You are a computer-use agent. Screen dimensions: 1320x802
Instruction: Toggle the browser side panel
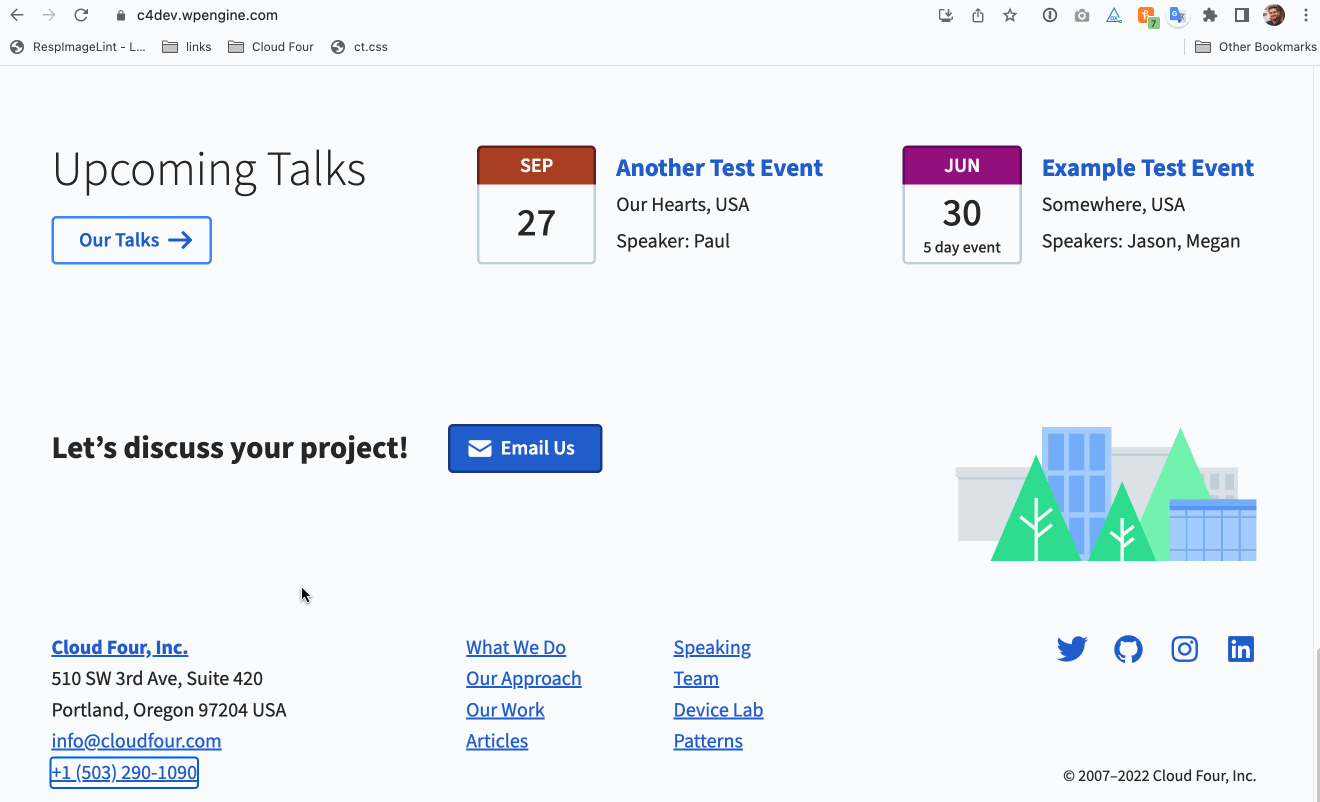point(1242,15)
